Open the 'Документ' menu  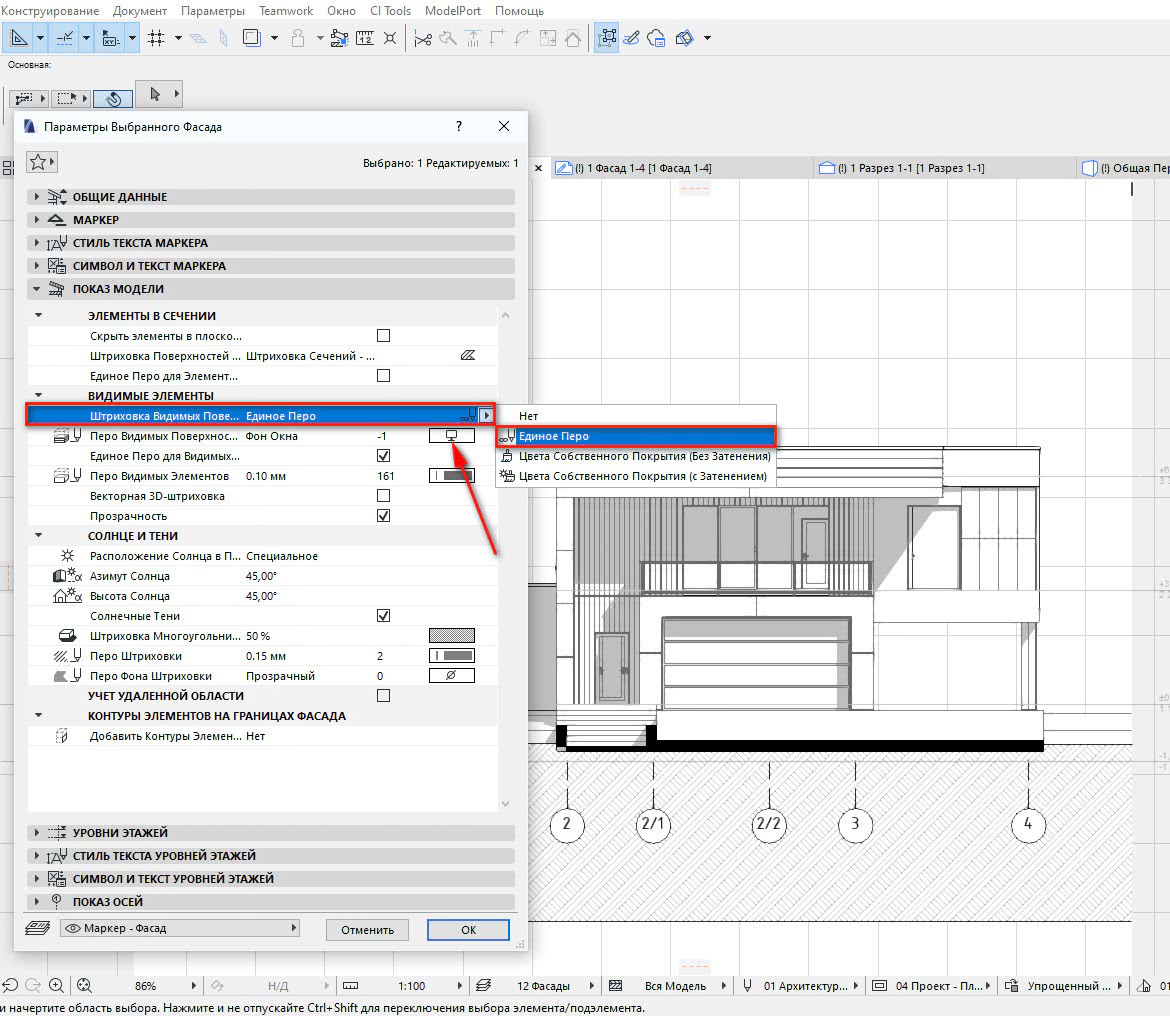coord(140,11)
